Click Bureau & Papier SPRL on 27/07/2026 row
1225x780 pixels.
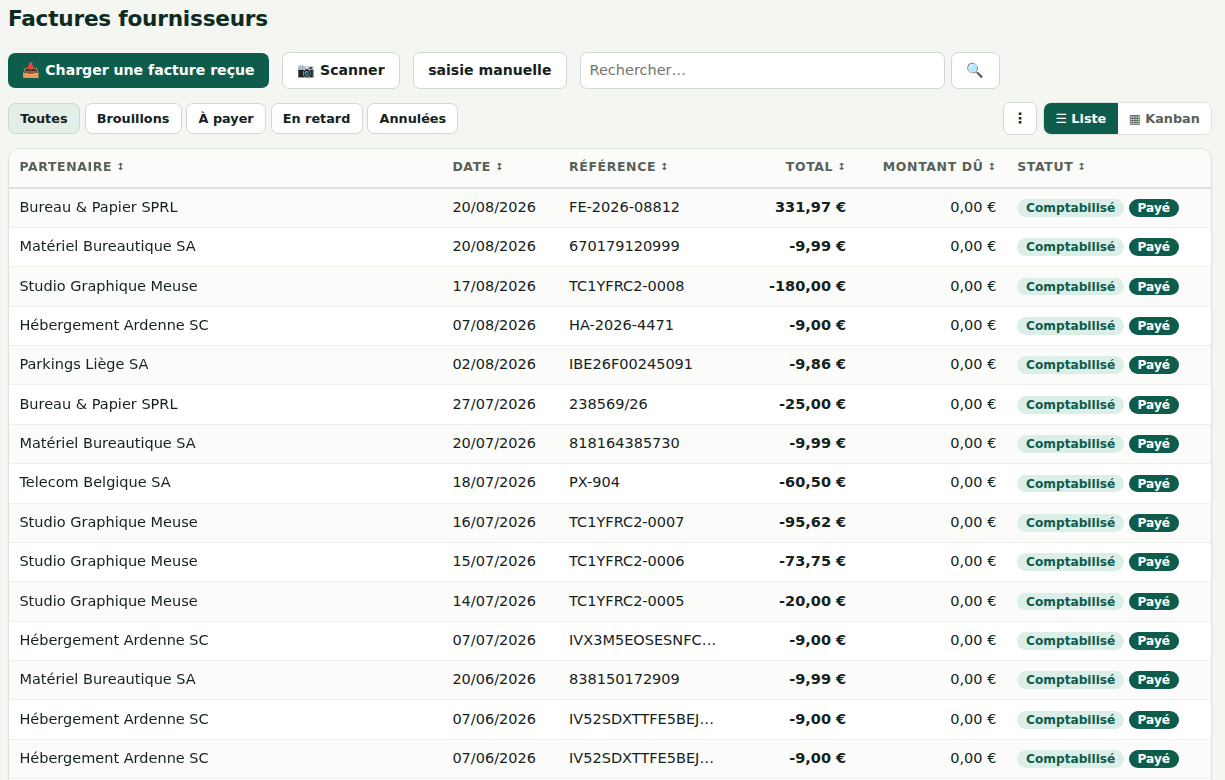point(99,404)
